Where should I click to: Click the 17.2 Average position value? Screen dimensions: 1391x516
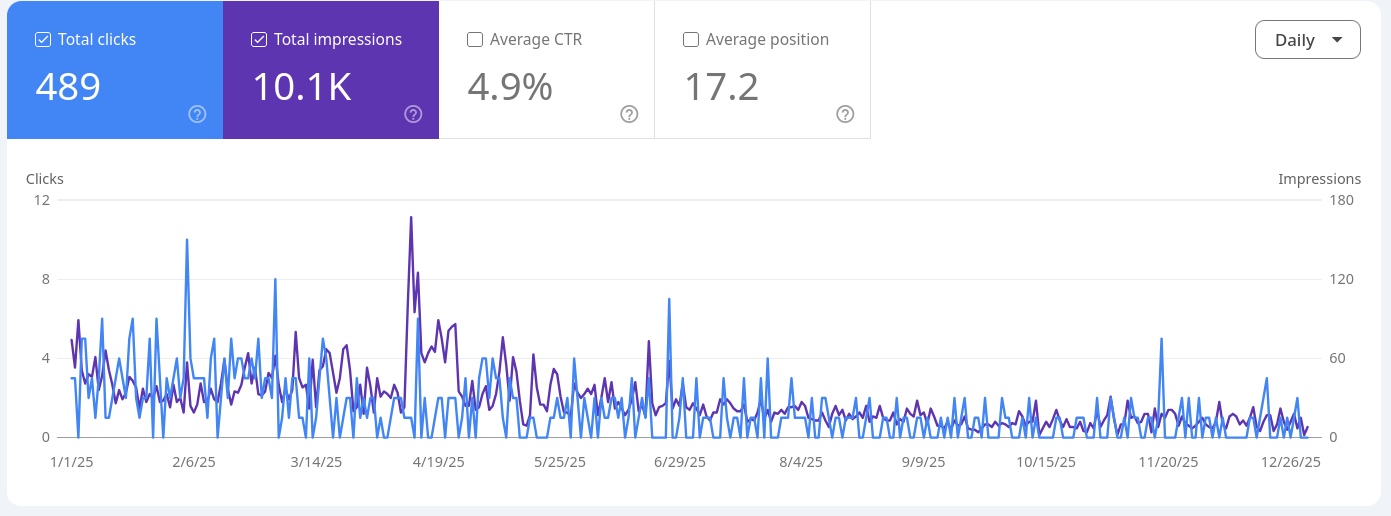(x=721, y=87)
